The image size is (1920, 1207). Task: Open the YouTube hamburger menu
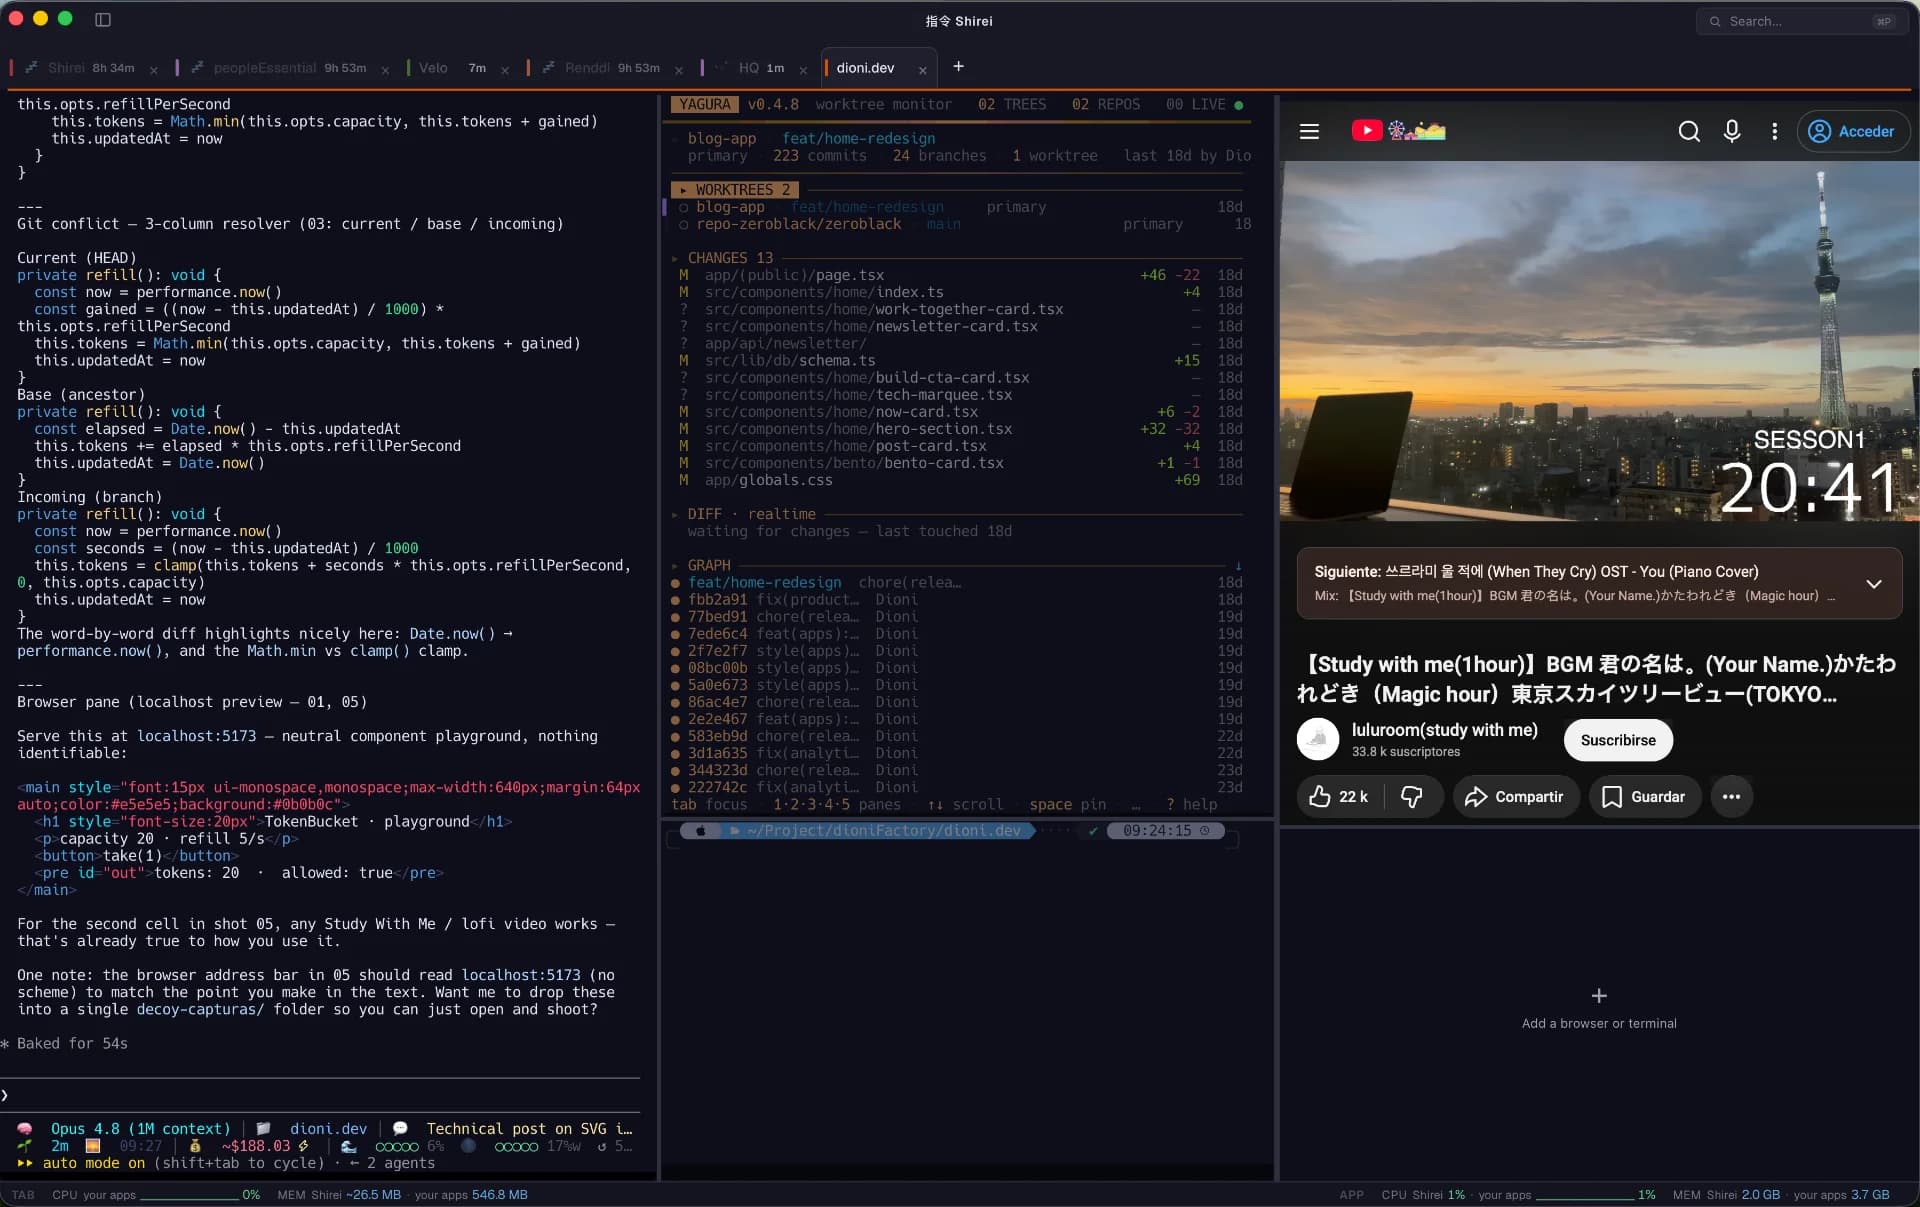pyautogui.click(x=1309, y=131)
